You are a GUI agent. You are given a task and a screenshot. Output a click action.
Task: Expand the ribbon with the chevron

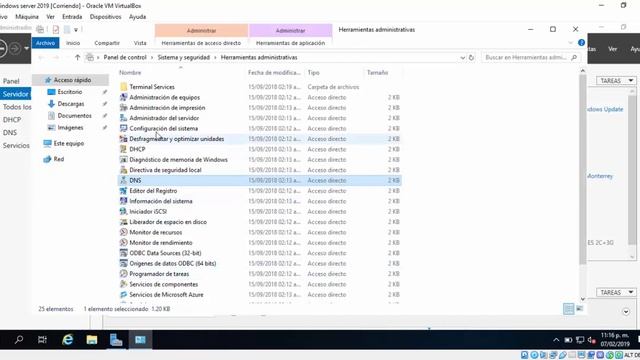[x=571, y=43]
